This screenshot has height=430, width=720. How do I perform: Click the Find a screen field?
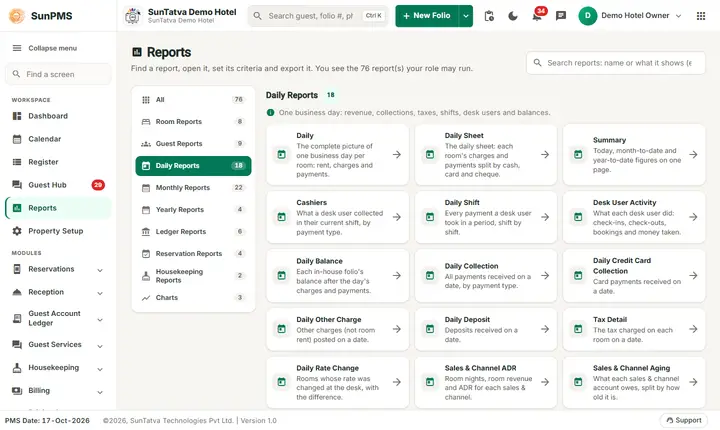pos(58,74)
